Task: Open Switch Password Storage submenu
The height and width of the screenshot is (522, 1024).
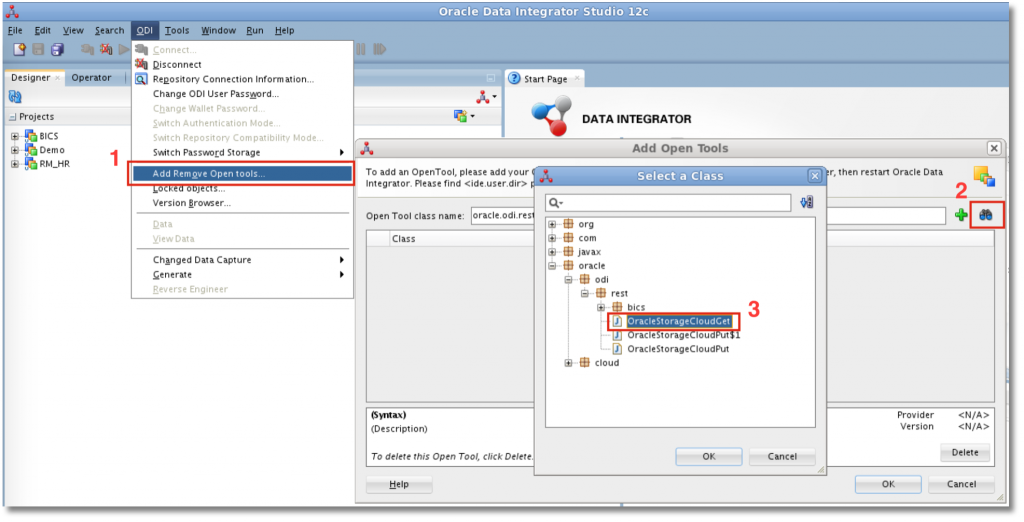Action: coord(242,152)
